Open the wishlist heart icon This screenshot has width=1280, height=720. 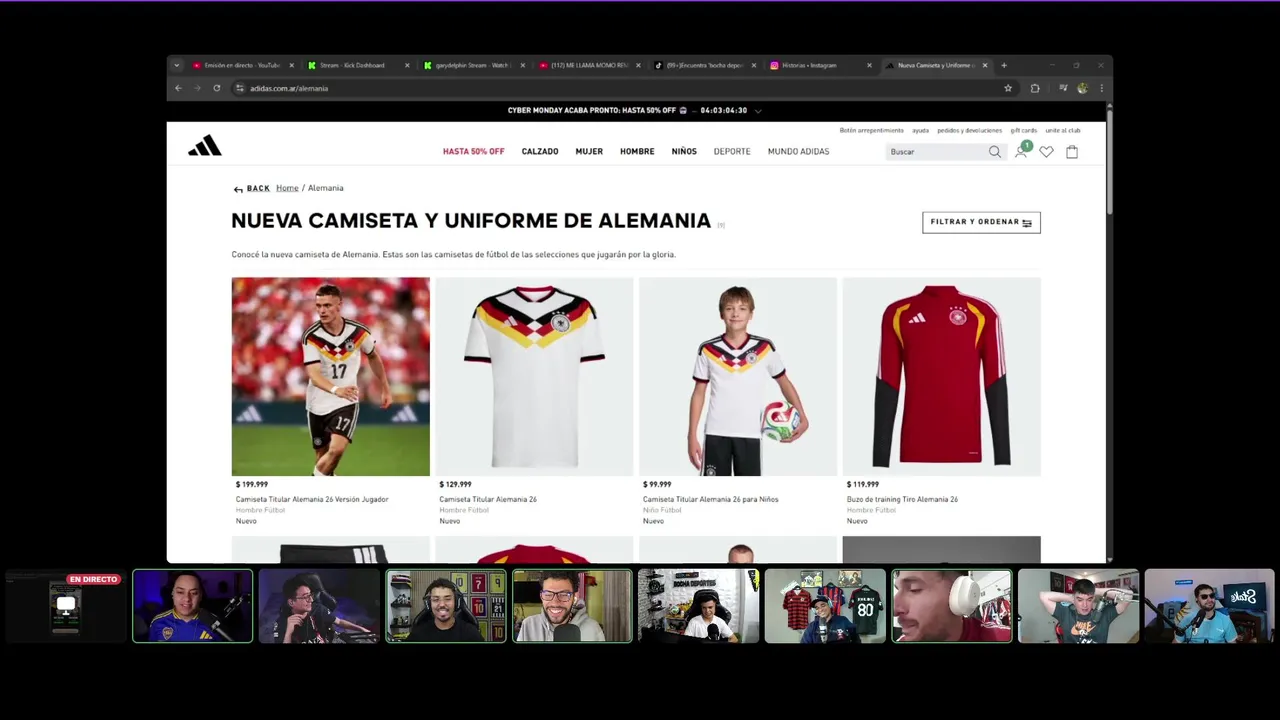(1046, 152)
